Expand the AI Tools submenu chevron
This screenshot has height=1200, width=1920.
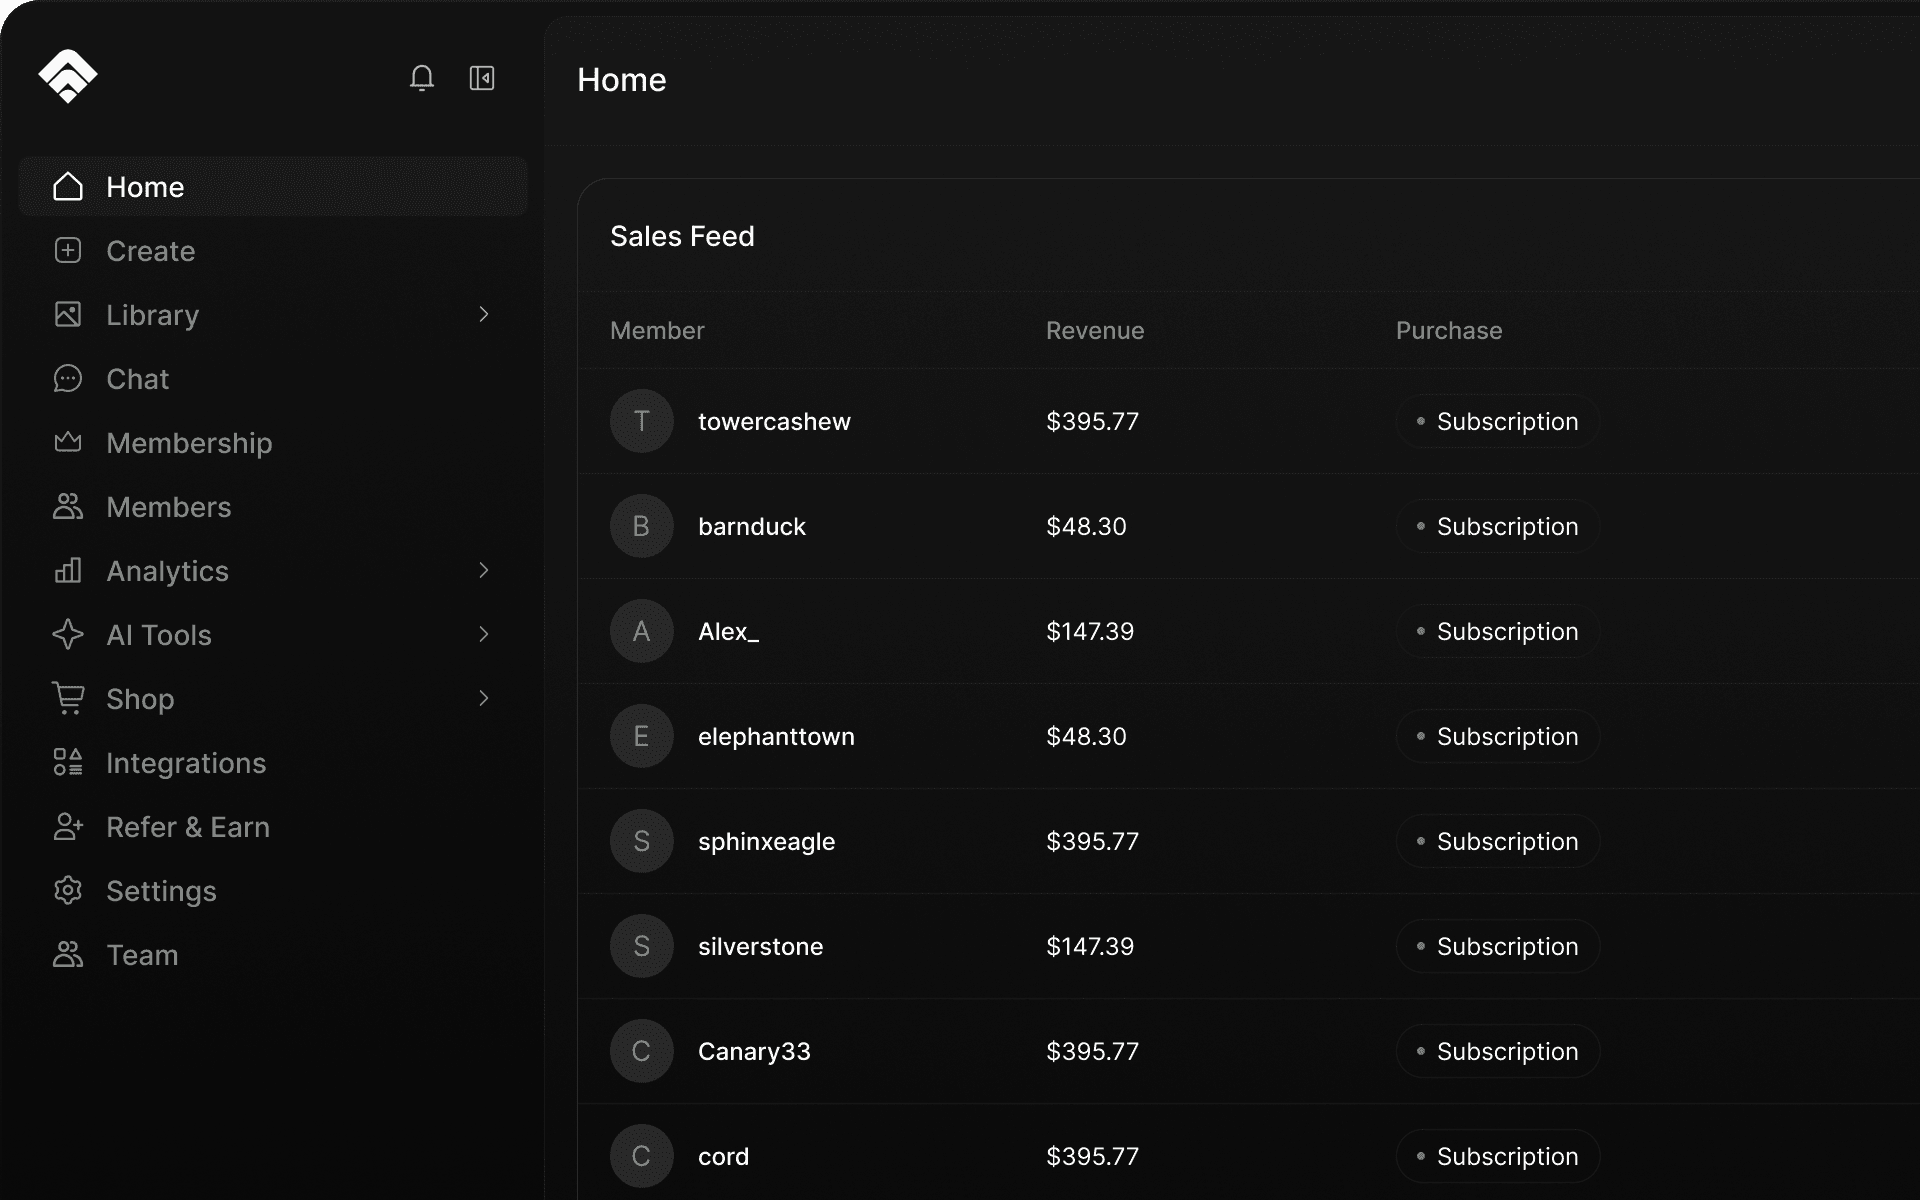click(484, 634)
